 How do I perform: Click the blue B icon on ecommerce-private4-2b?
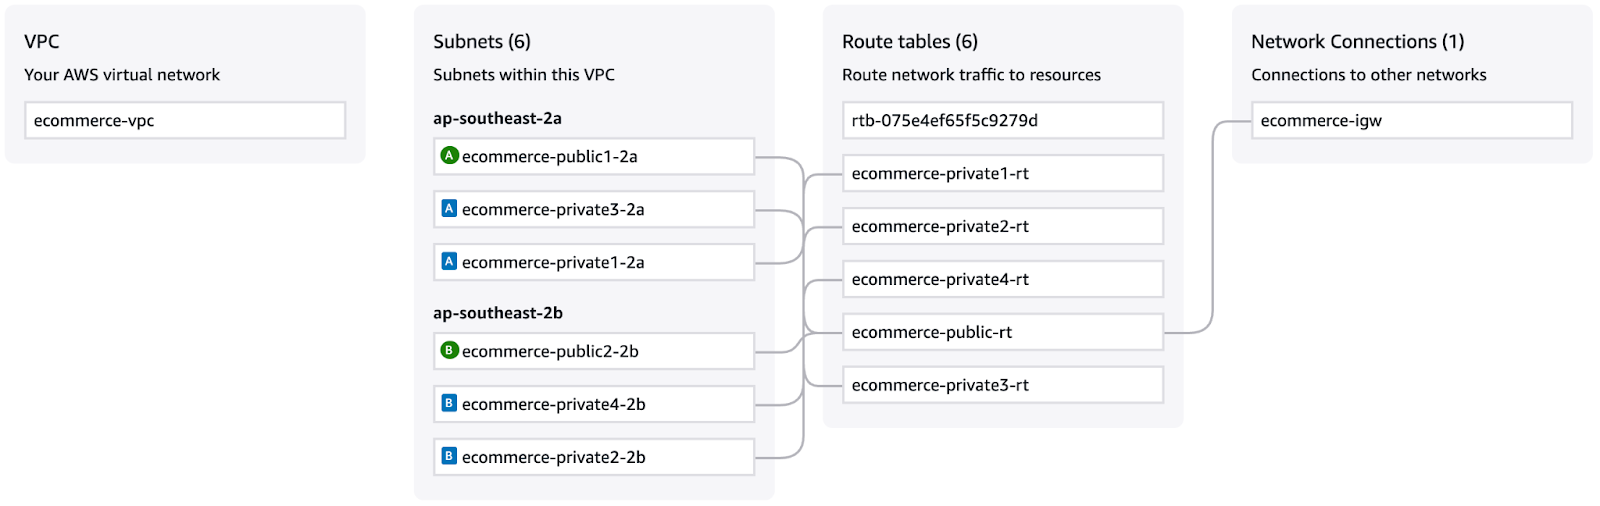pos(449,404)
